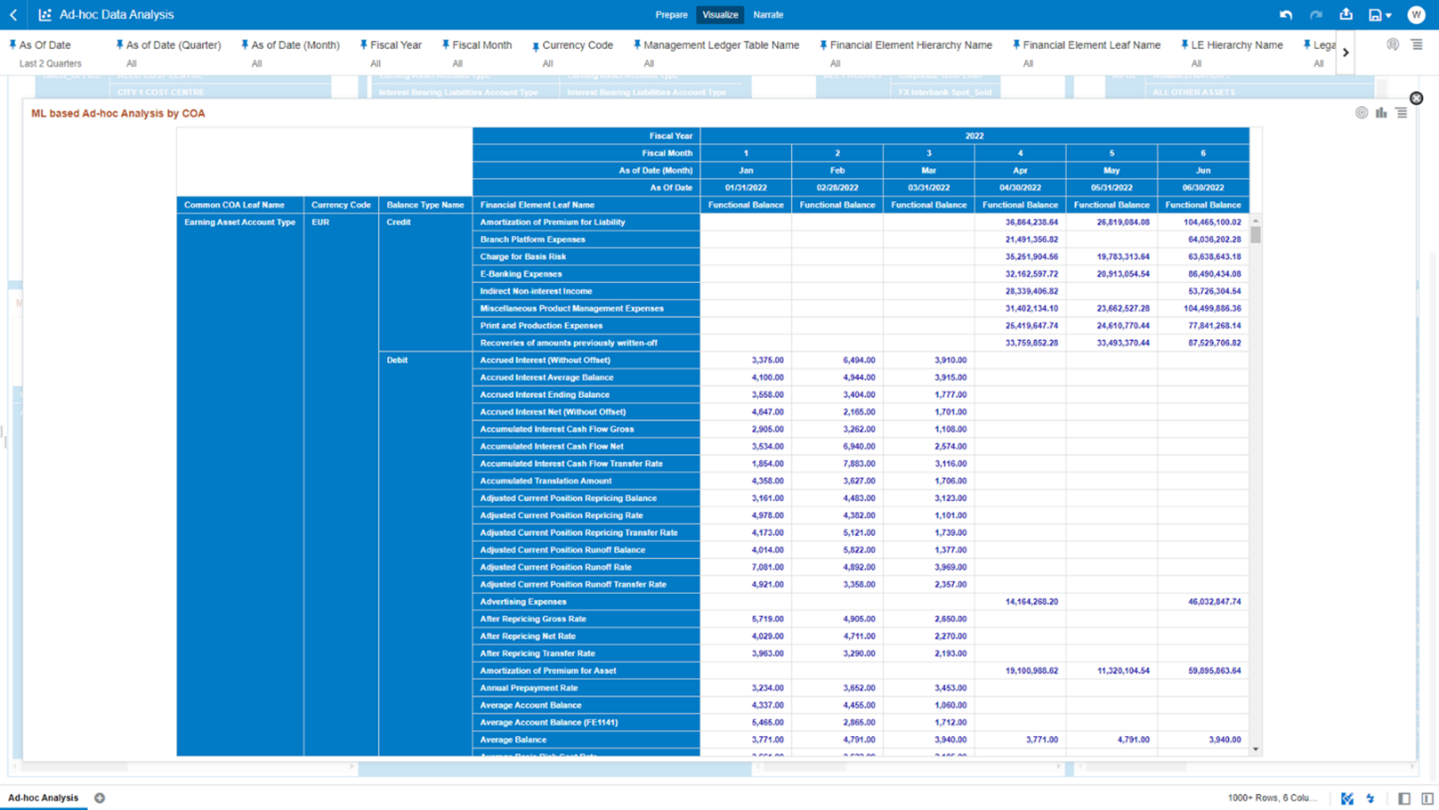1439x810 pixels.
Task: Select the Advertising Expenses row label
Action: 586,602
